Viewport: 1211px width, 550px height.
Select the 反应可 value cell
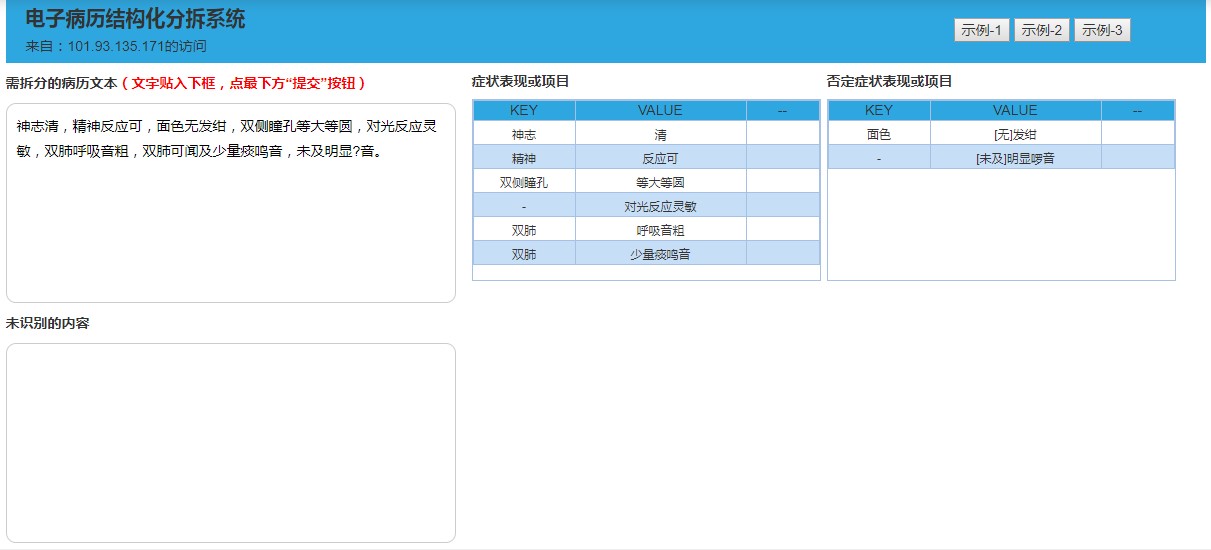tap(660, 158)
